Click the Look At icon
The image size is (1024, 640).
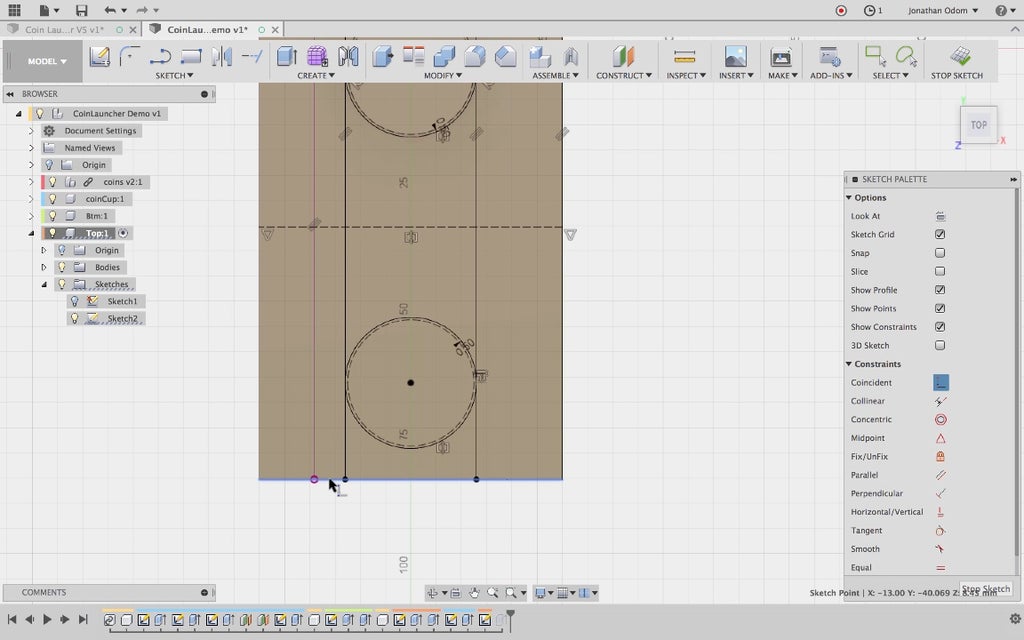coord(940,216)
